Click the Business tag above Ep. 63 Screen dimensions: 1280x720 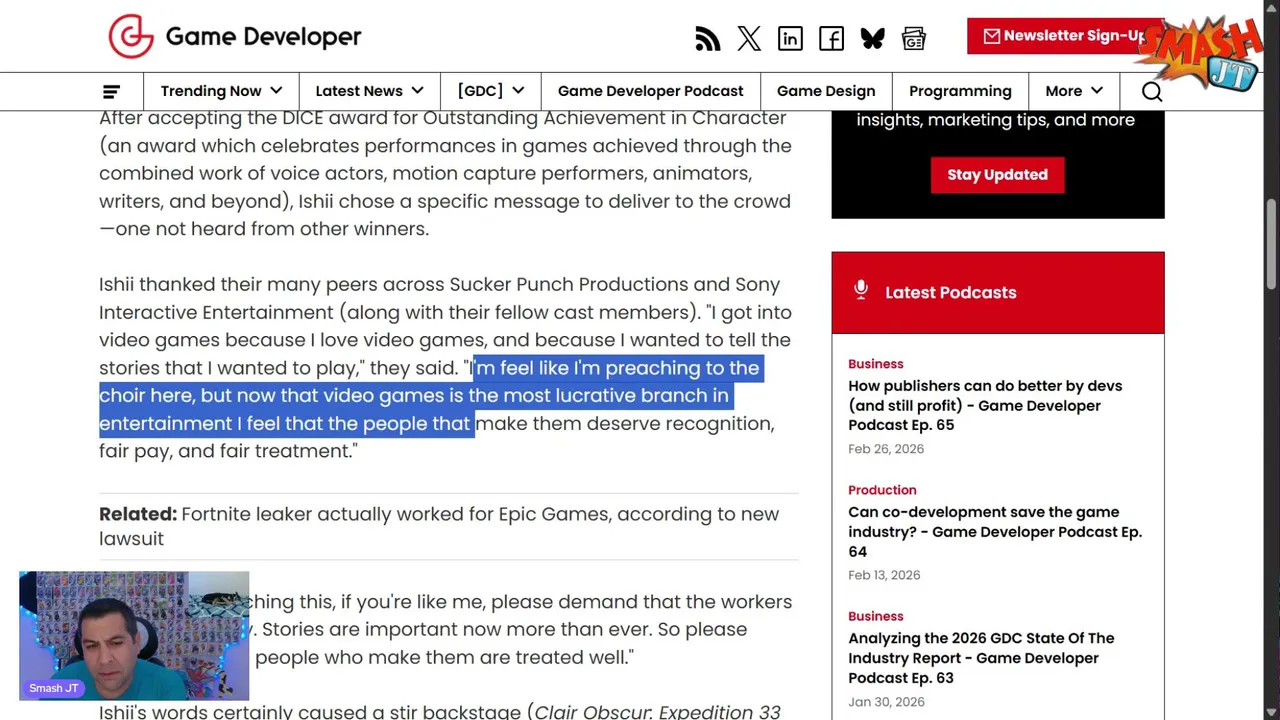875,616
